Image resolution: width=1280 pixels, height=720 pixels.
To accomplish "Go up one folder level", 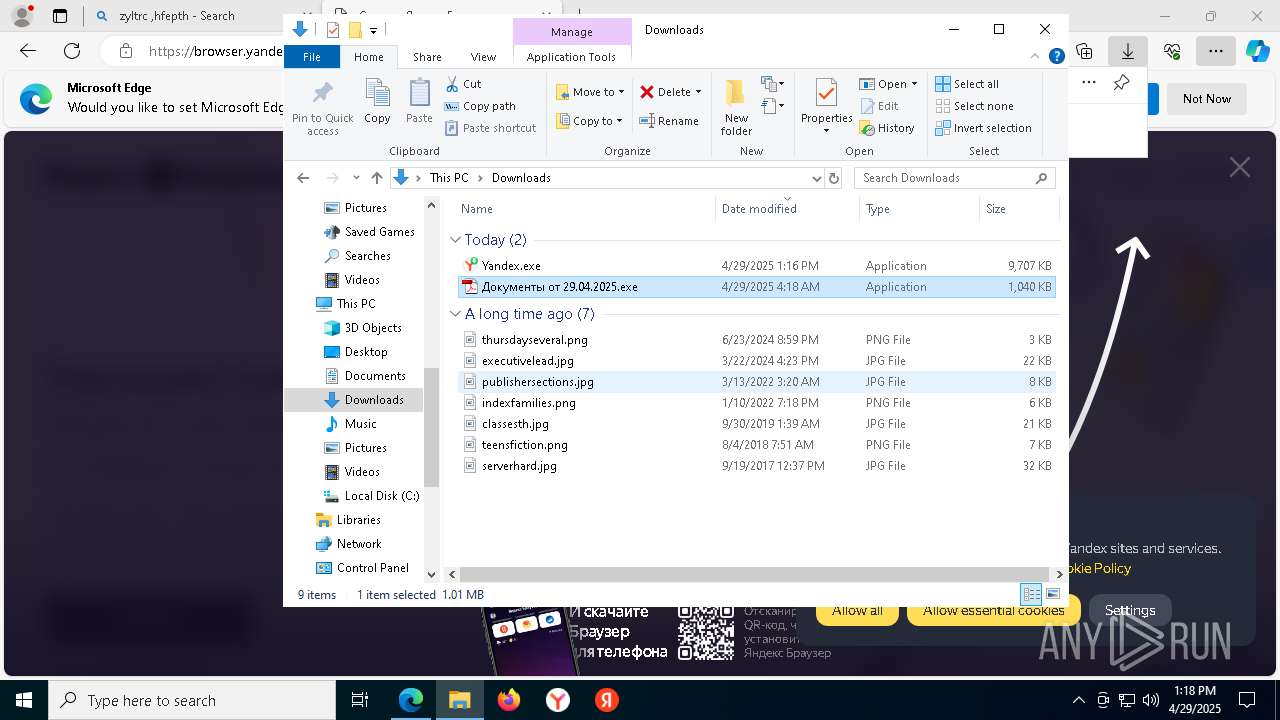I will click(376, 178).
